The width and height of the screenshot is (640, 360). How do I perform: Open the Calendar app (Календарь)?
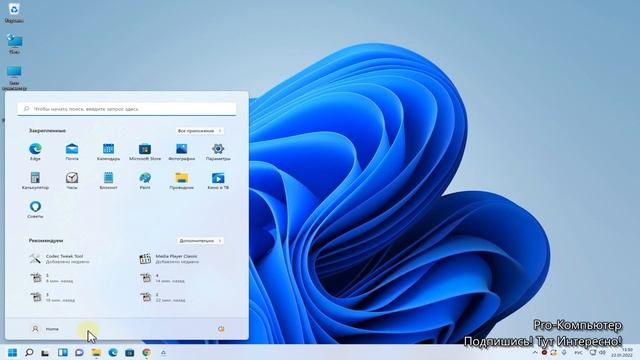[x=108, y=151]
